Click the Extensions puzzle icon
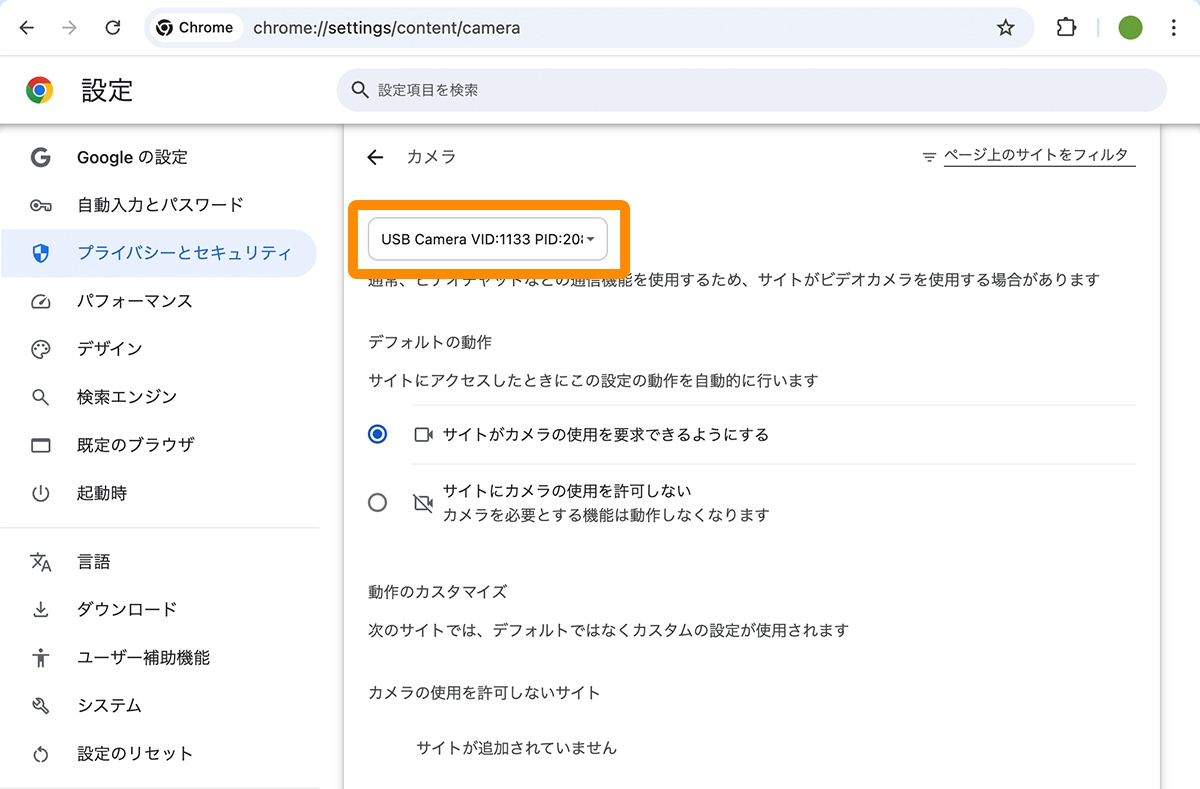This screenshot has width=1200, height=789. coord(1065,27)
